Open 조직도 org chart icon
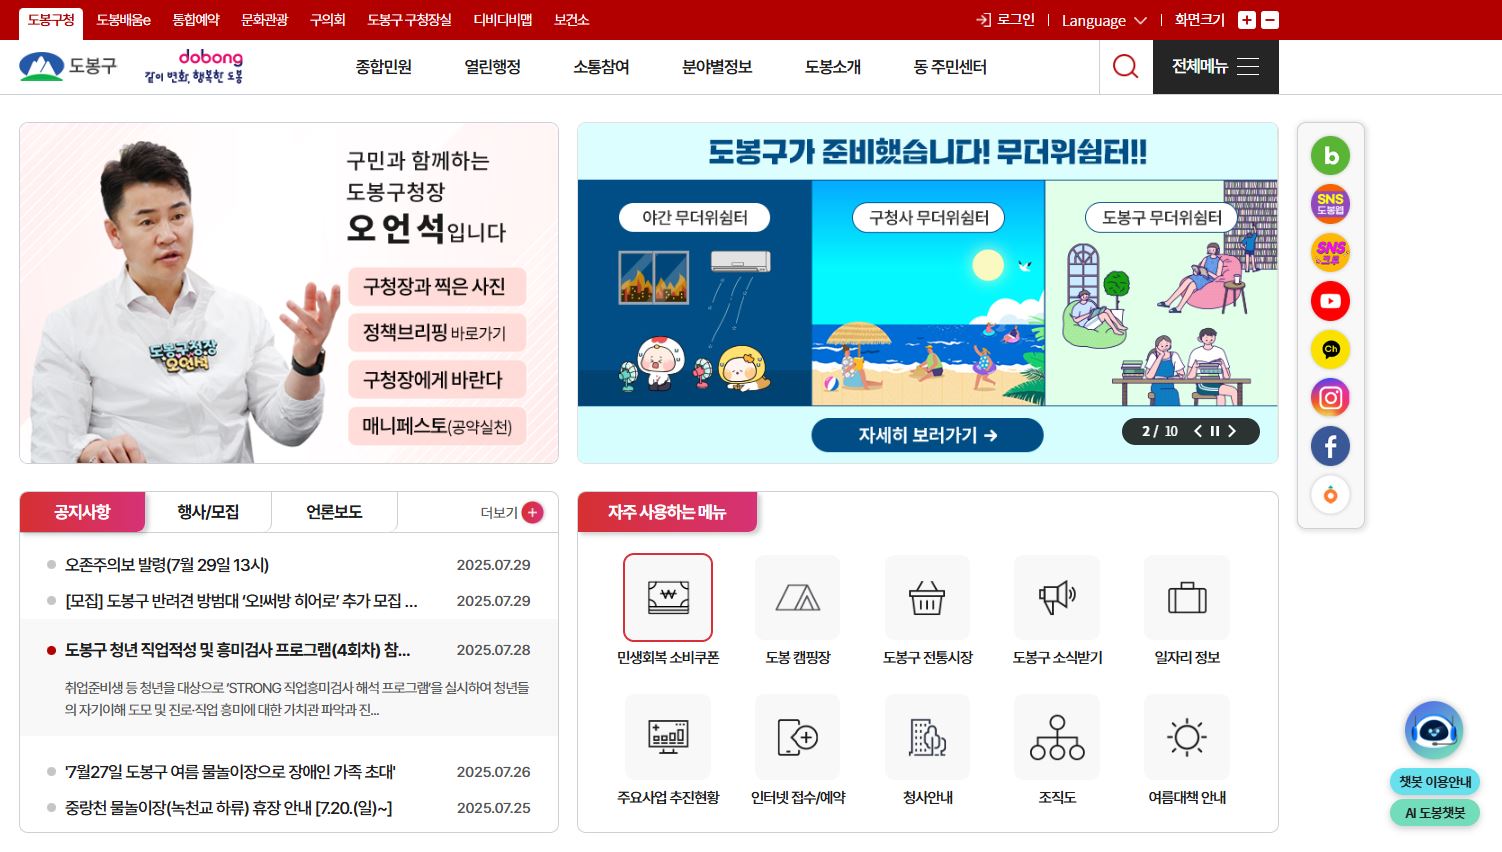This screenshot has height=852, width=1502. tap(1057, 737)
